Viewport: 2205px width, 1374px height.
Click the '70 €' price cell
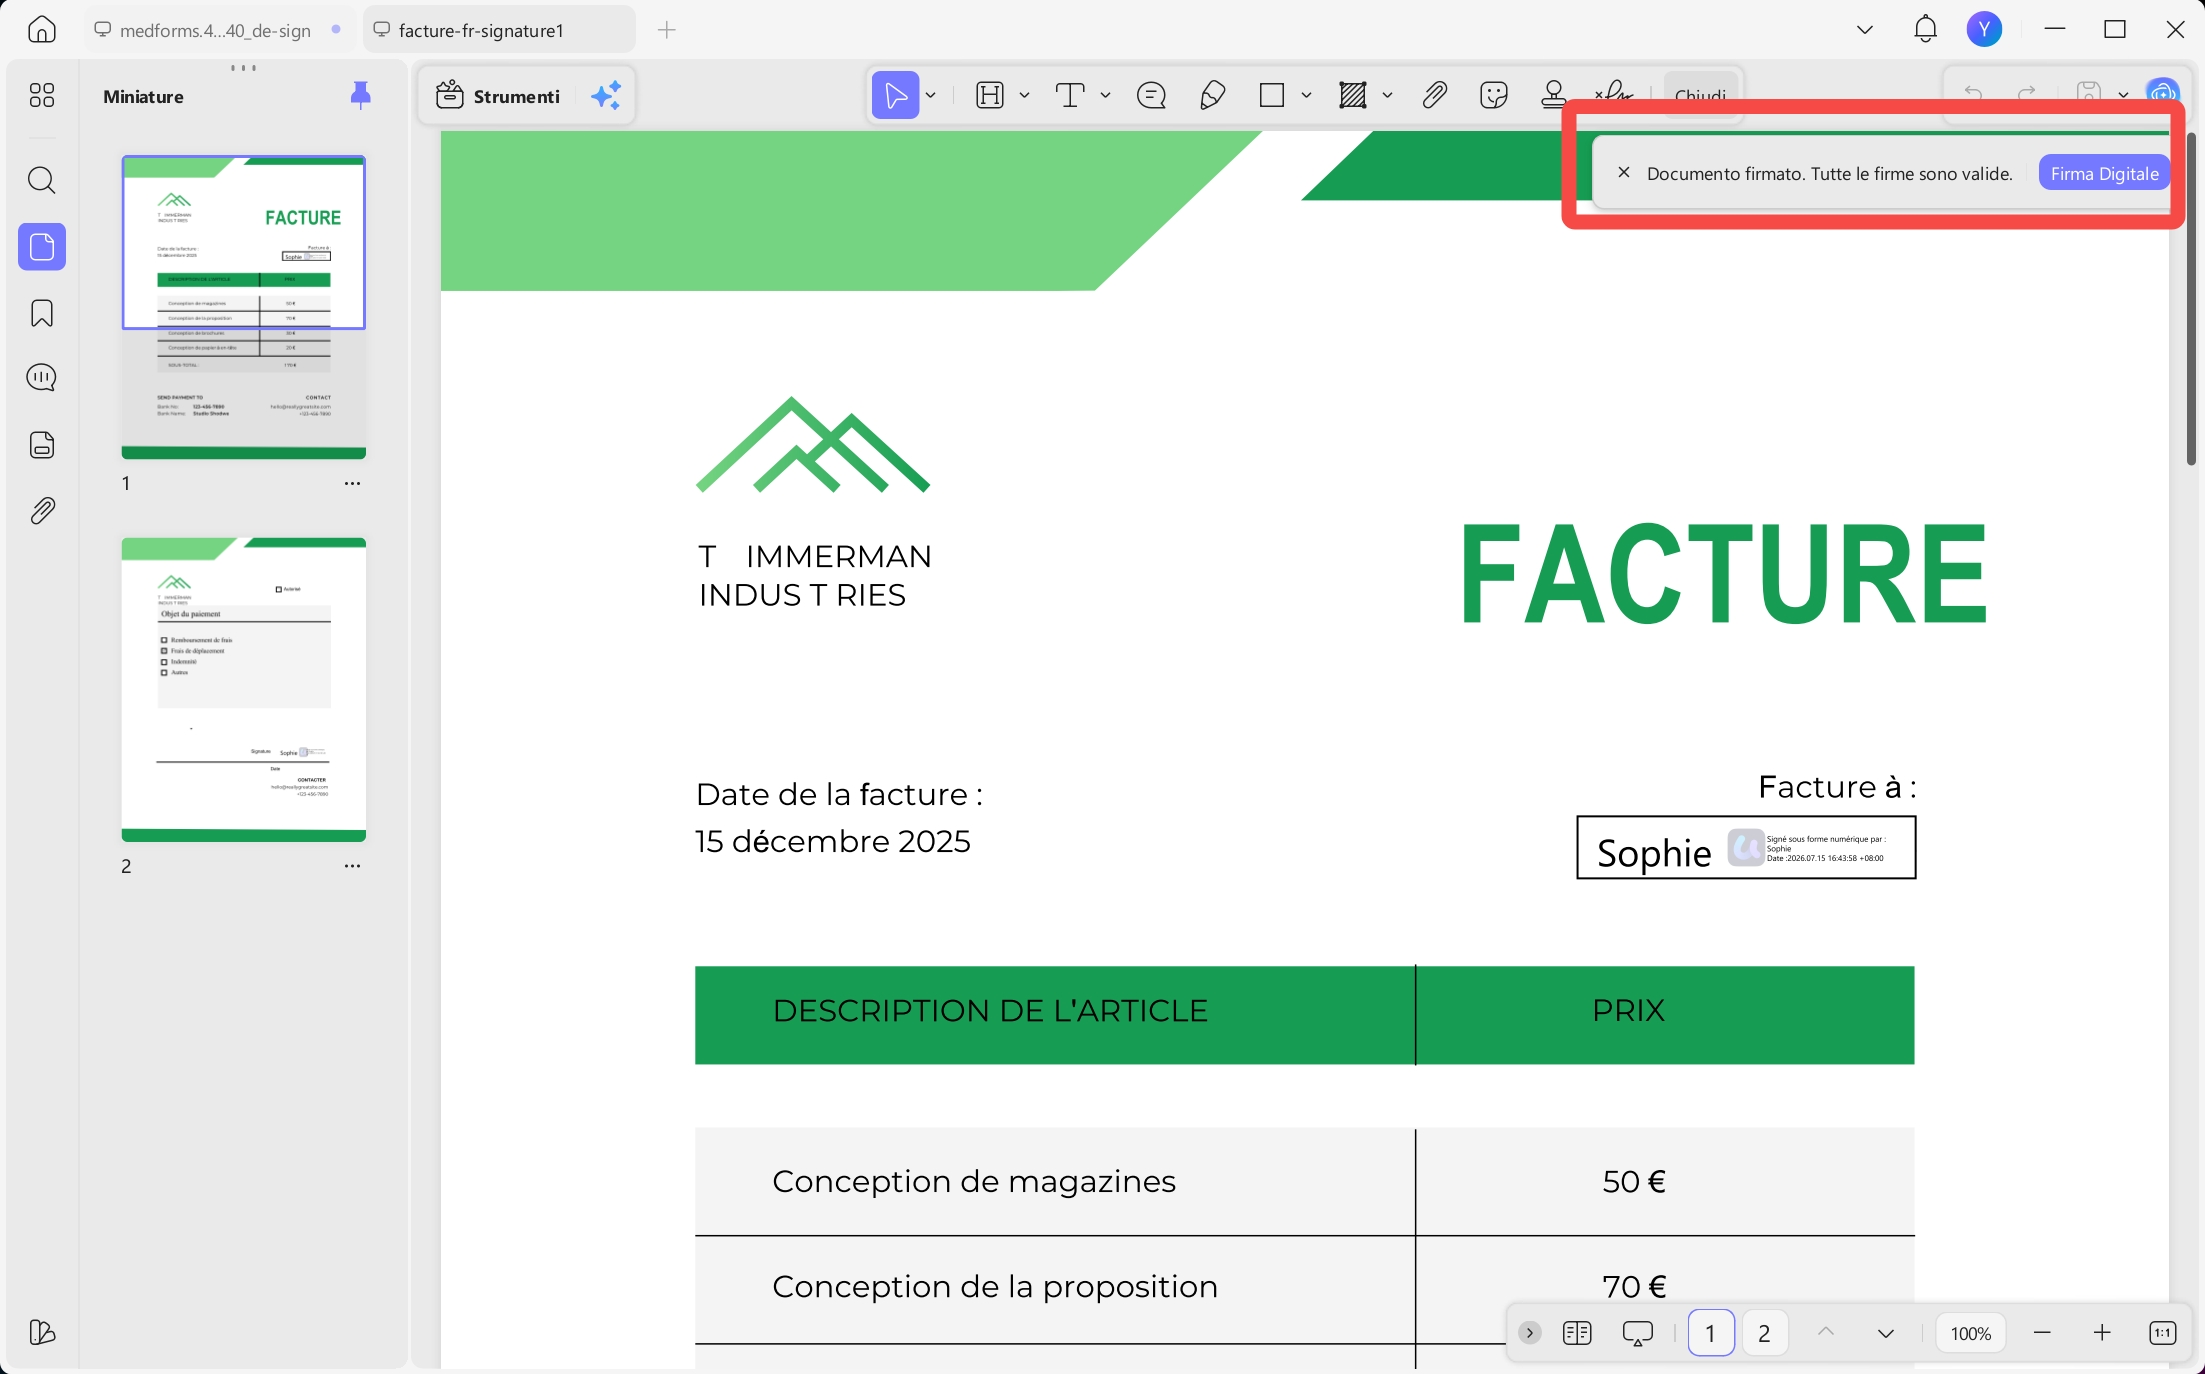[1665, 1288]
